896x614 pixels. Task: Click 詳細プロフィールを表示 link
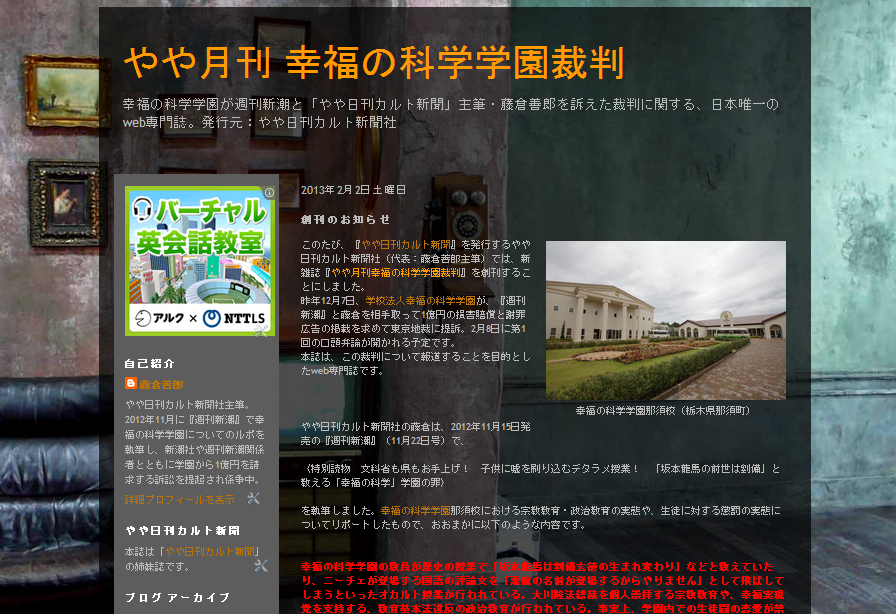179,500
